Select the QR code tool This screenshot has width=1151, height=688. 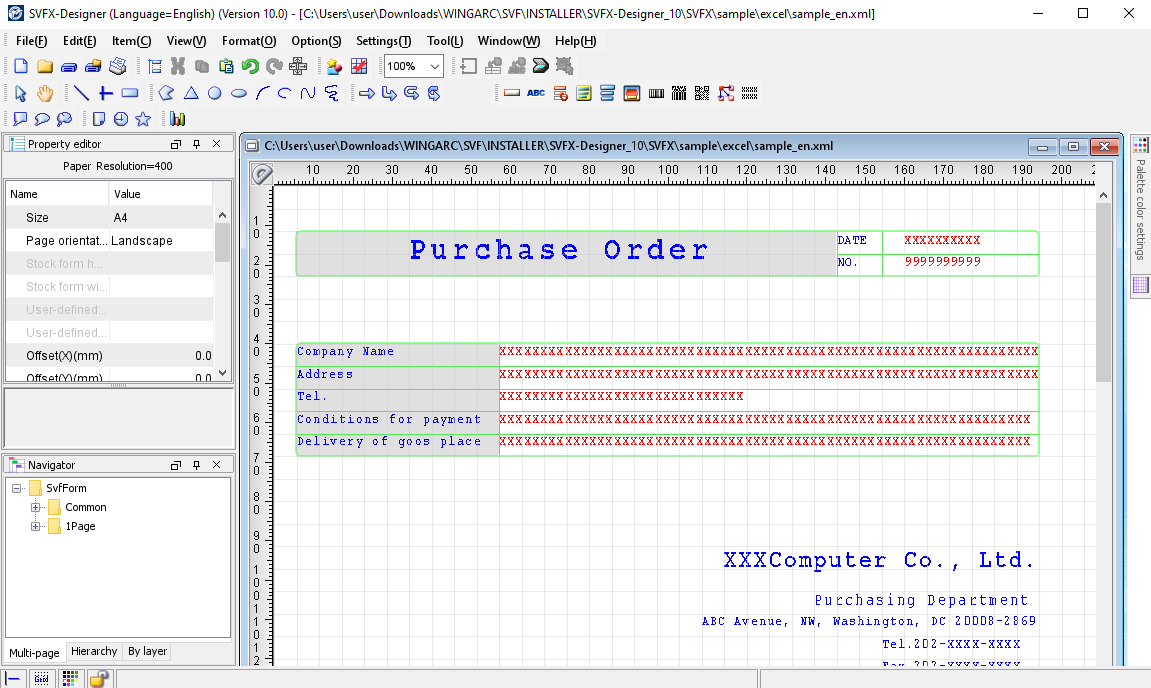(x=702, y=93)
